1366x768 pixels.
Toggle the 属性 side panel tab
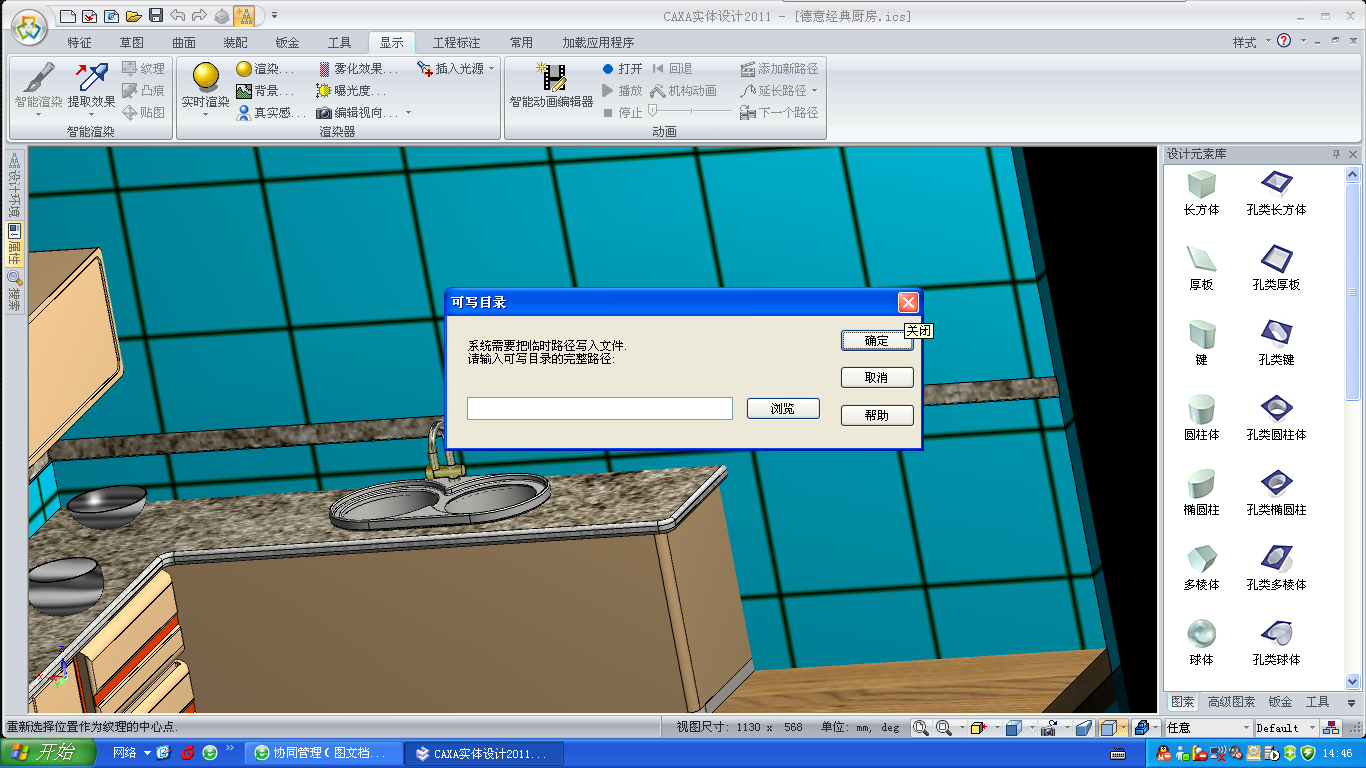[14, 245]
